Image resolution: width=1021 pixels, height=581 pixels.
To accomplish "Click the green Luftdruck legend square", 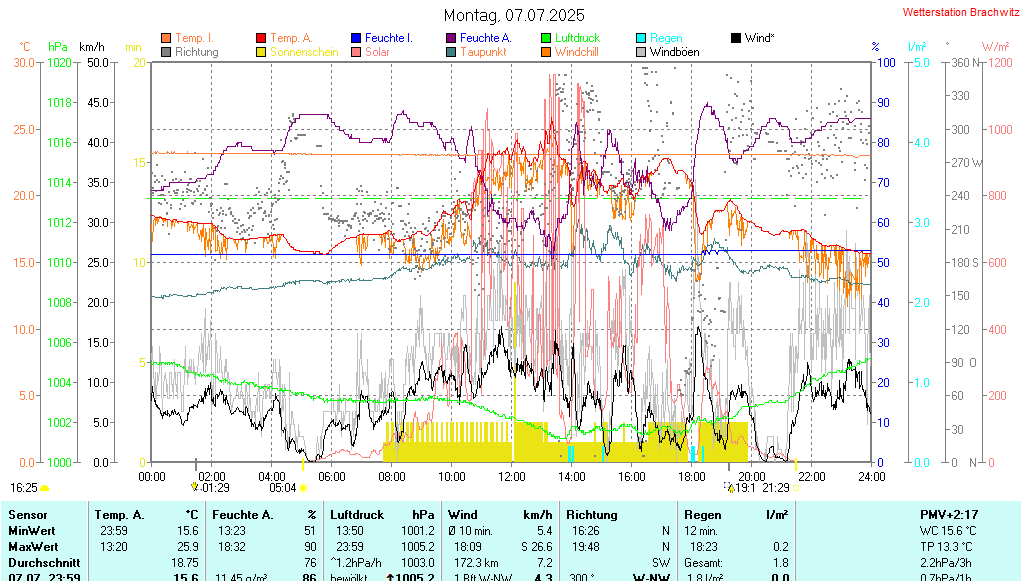I will [x=547, y=38].
